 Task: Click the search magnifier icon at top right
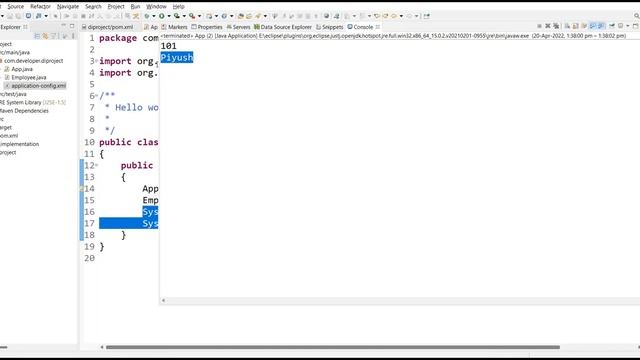click(x=636, y=16)
